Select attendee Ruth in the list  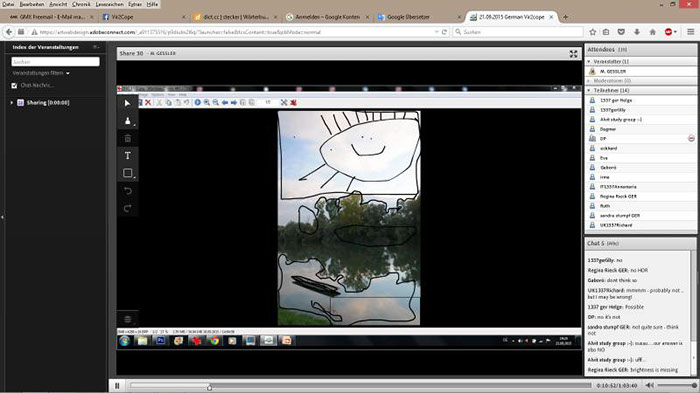coord(641,206)
